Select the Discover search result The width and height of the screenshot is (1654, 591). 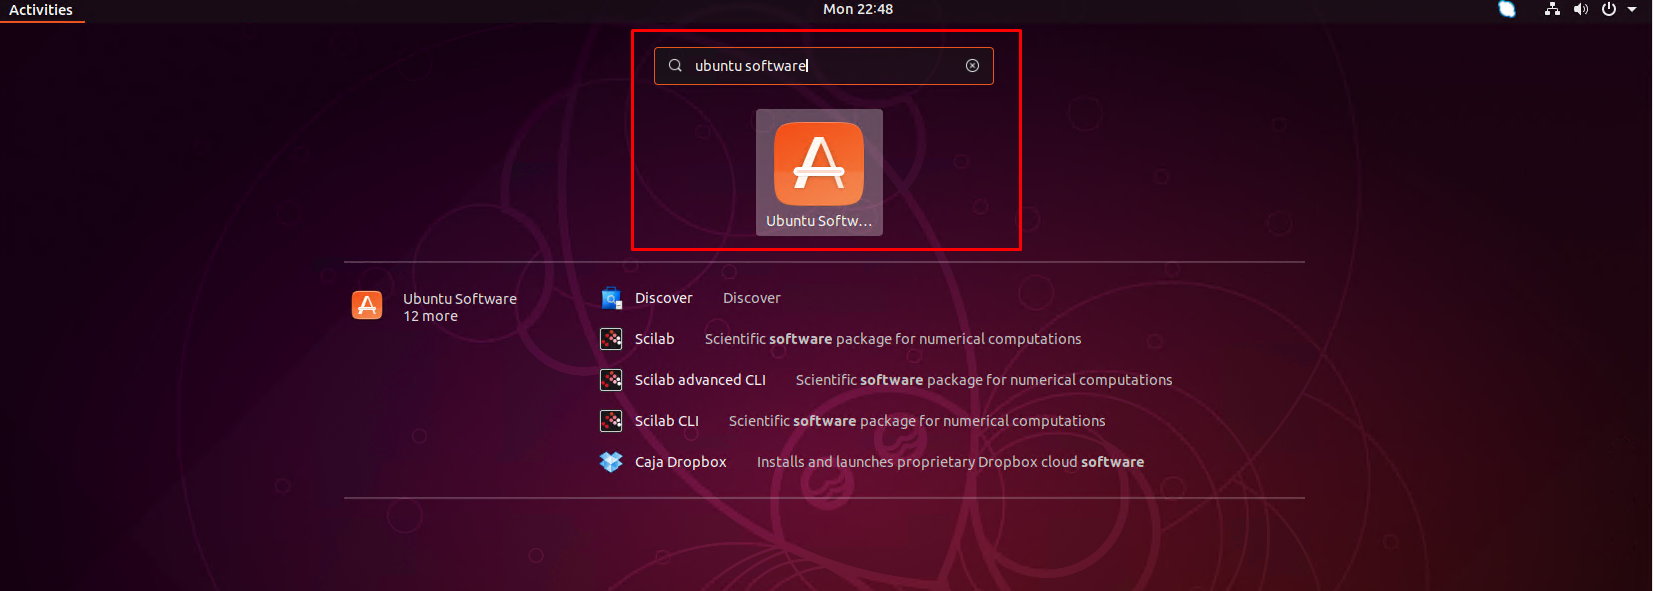(664, 298)
